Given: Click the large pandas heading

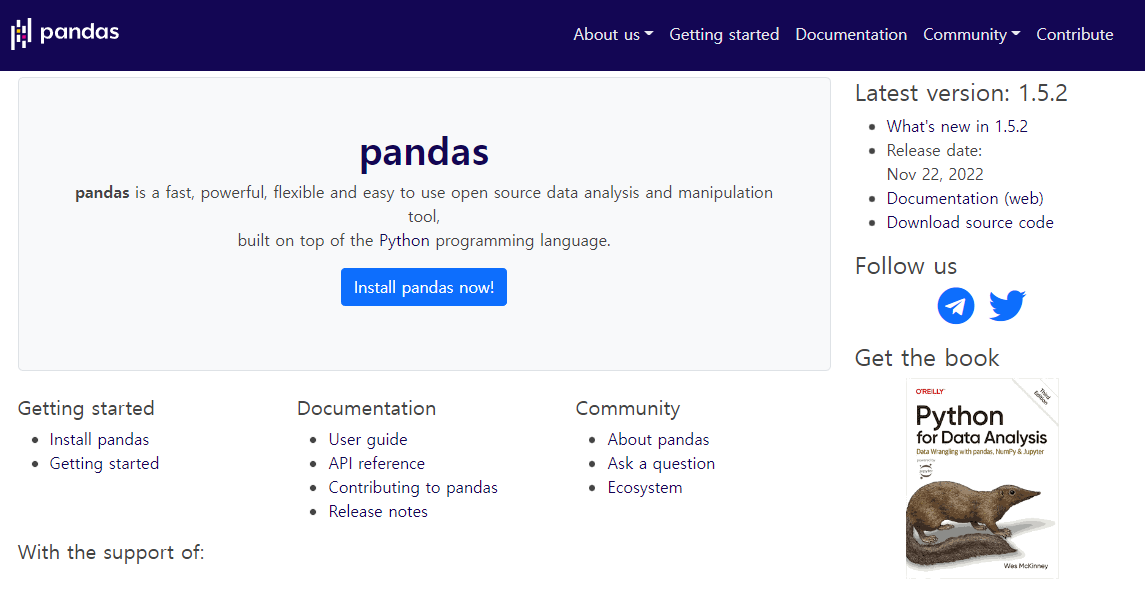Looking at the screenshot, I should click(x=424, y=152).
